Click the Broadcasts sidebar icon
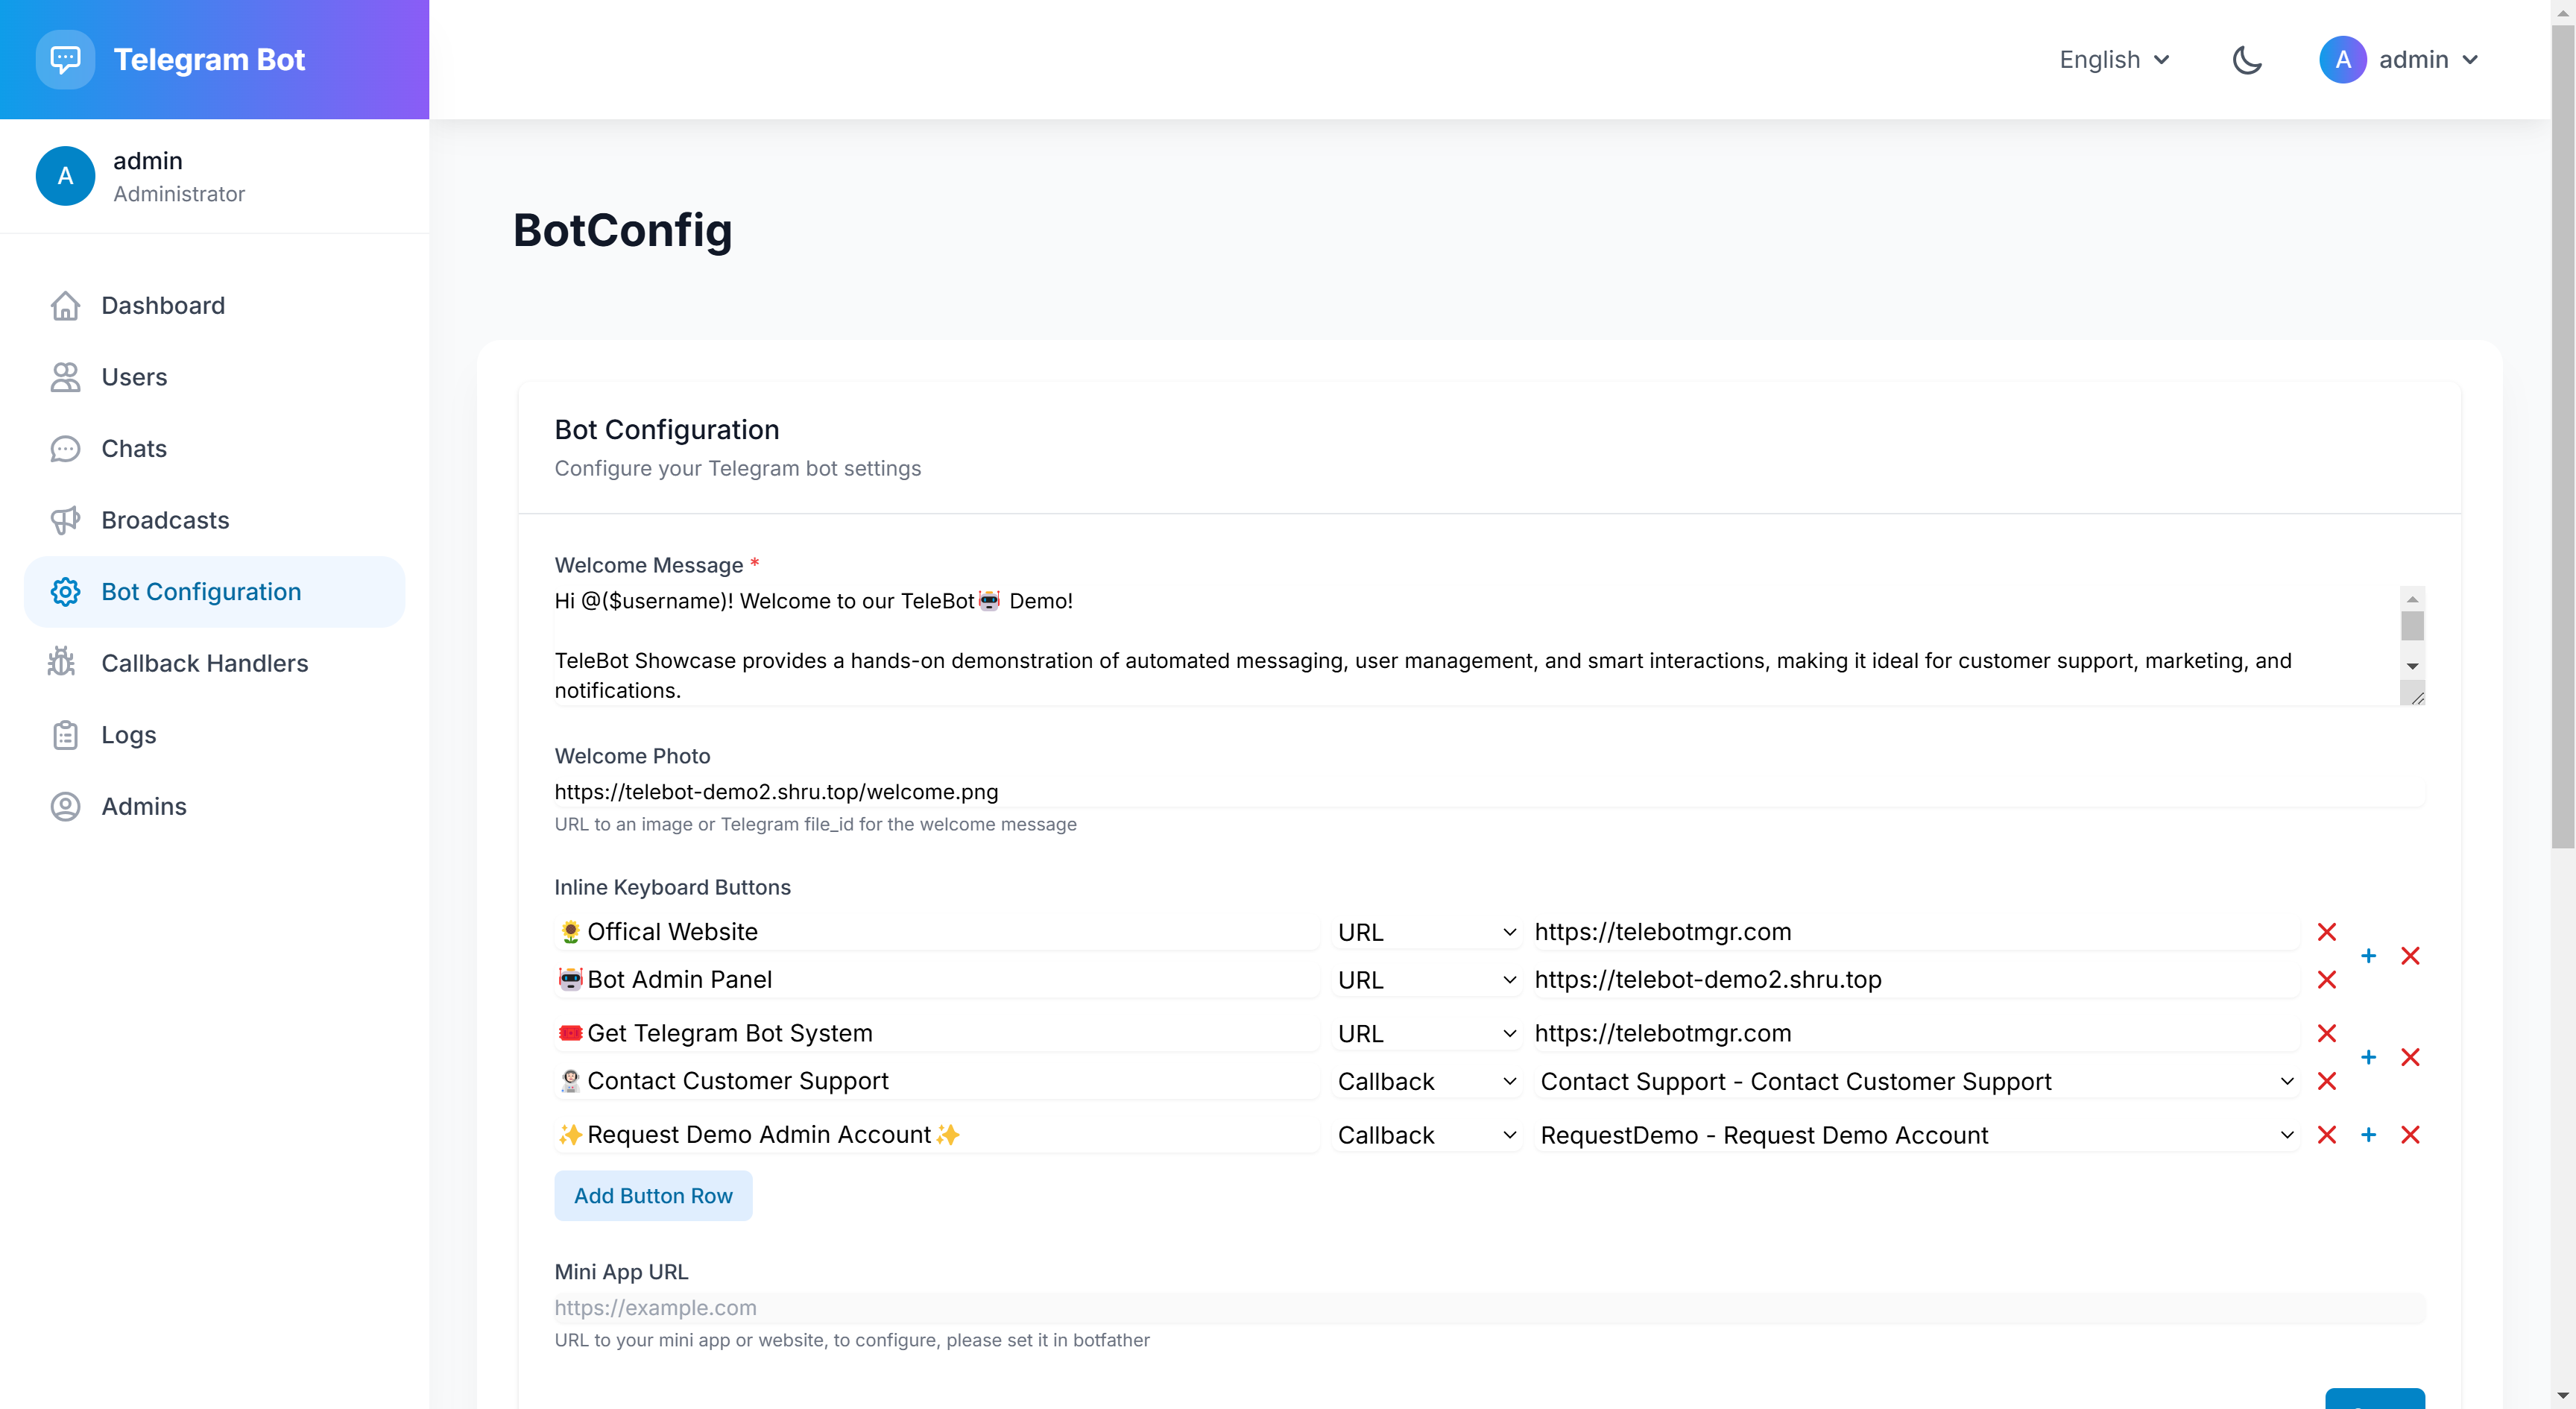 pyautogui.click(x=64, y=519)
